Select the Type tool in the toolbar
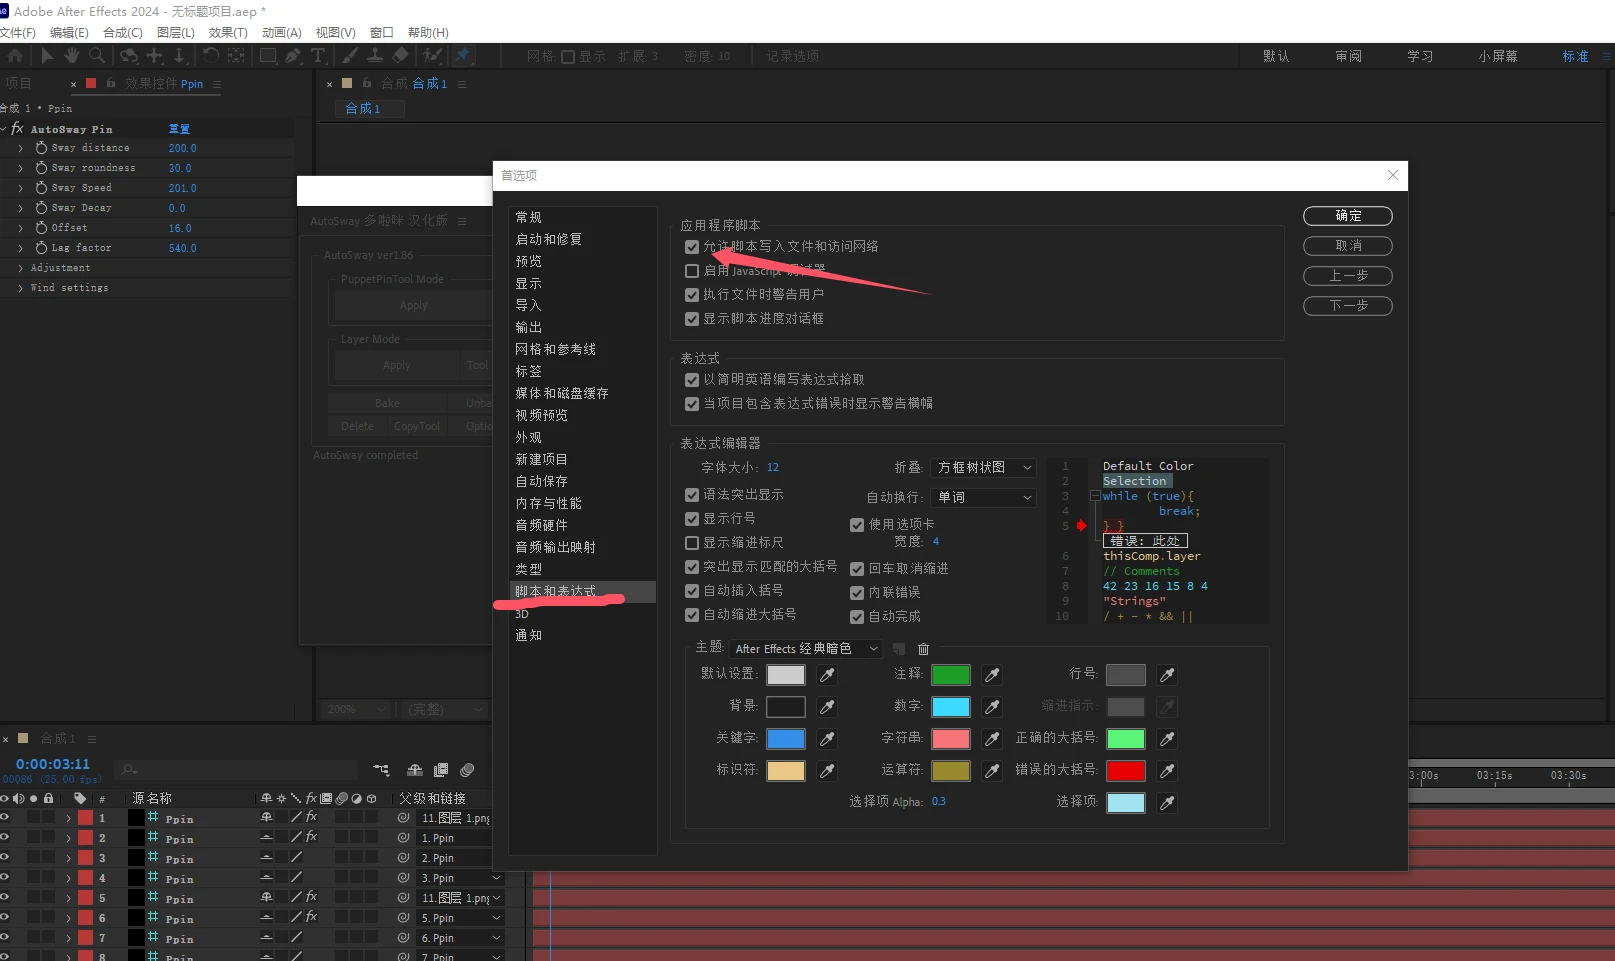Screen dimensions: 1615x961 (x=318, y=56)
